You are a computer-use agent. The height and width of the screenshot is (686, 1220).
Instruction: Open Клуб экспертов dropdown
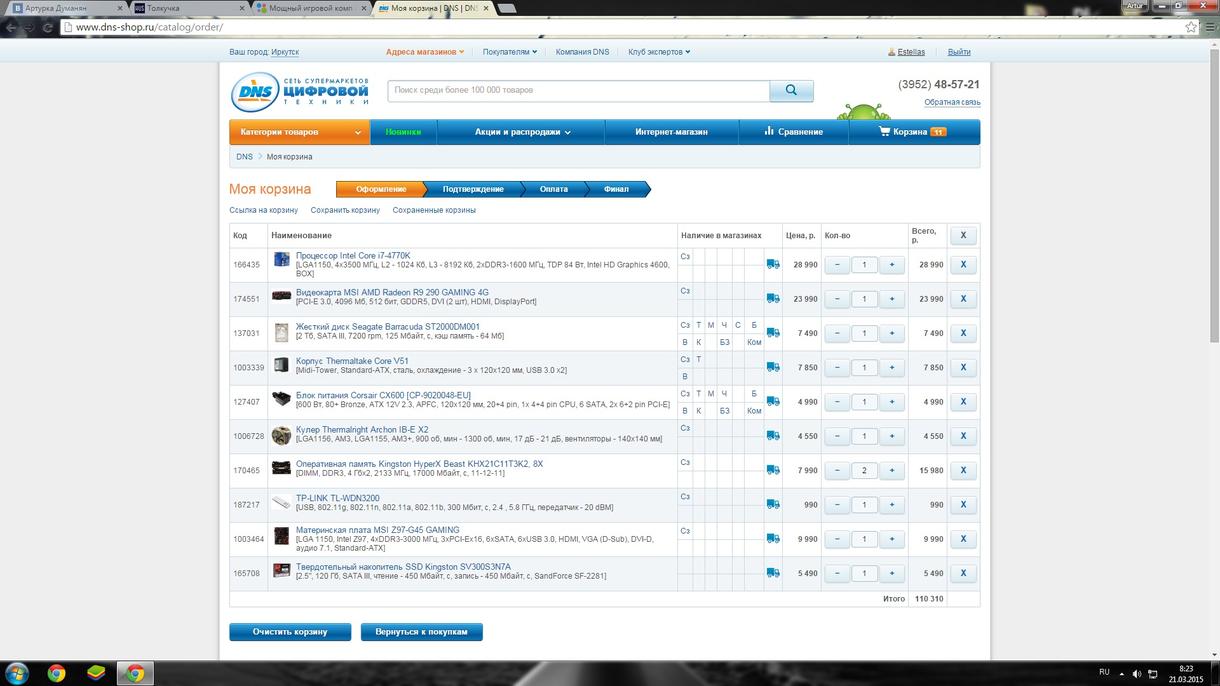click(x=660, y=52)
